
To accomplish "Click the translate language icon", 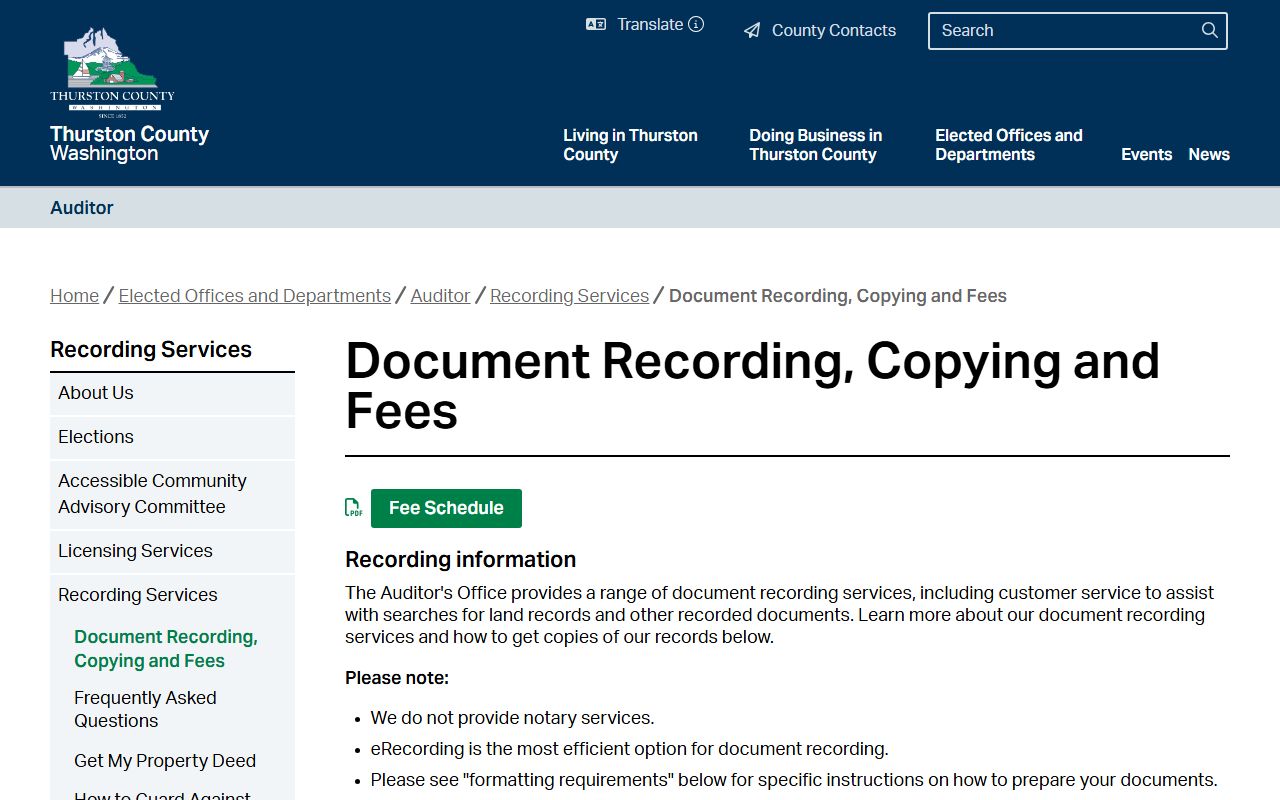I will (x=596, y=24).
